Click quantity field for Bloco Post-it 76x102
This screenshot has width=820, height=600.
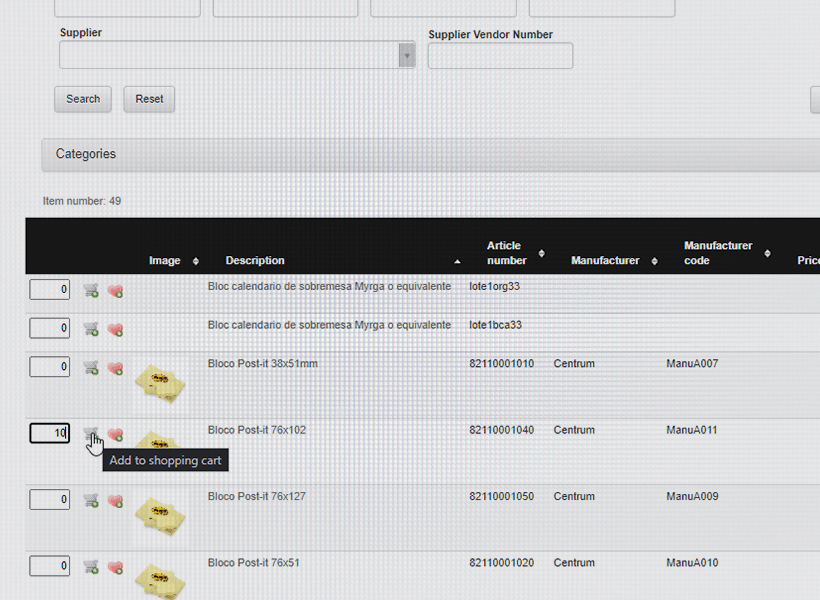pos(49,433)
